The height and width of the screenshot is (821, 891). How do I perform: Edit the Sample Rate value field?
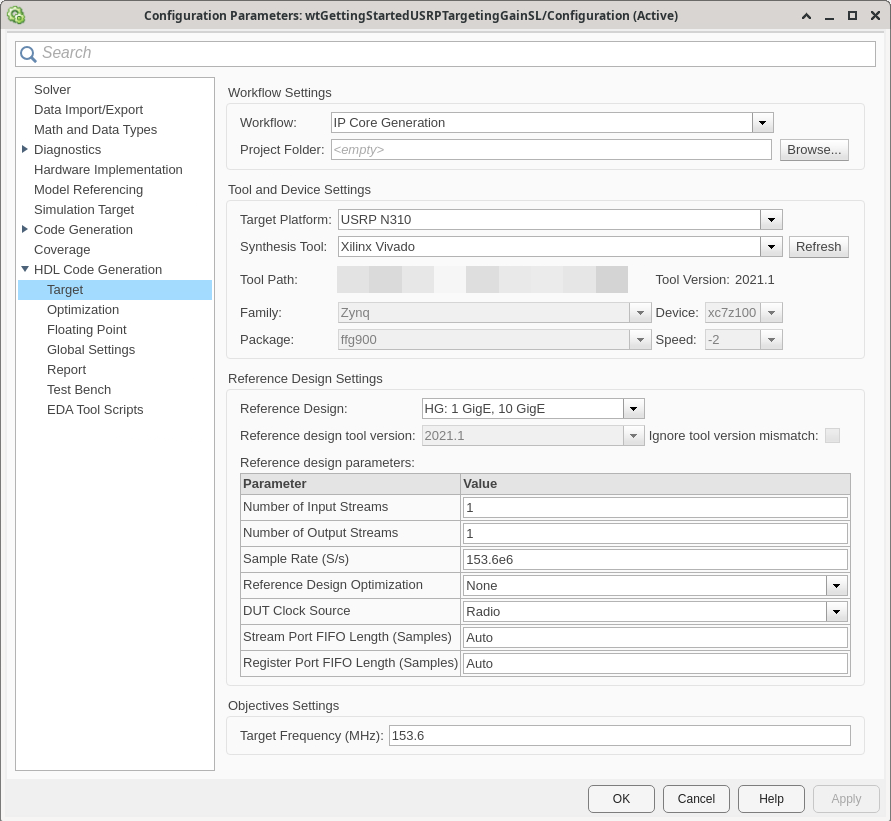coord(654,559)
